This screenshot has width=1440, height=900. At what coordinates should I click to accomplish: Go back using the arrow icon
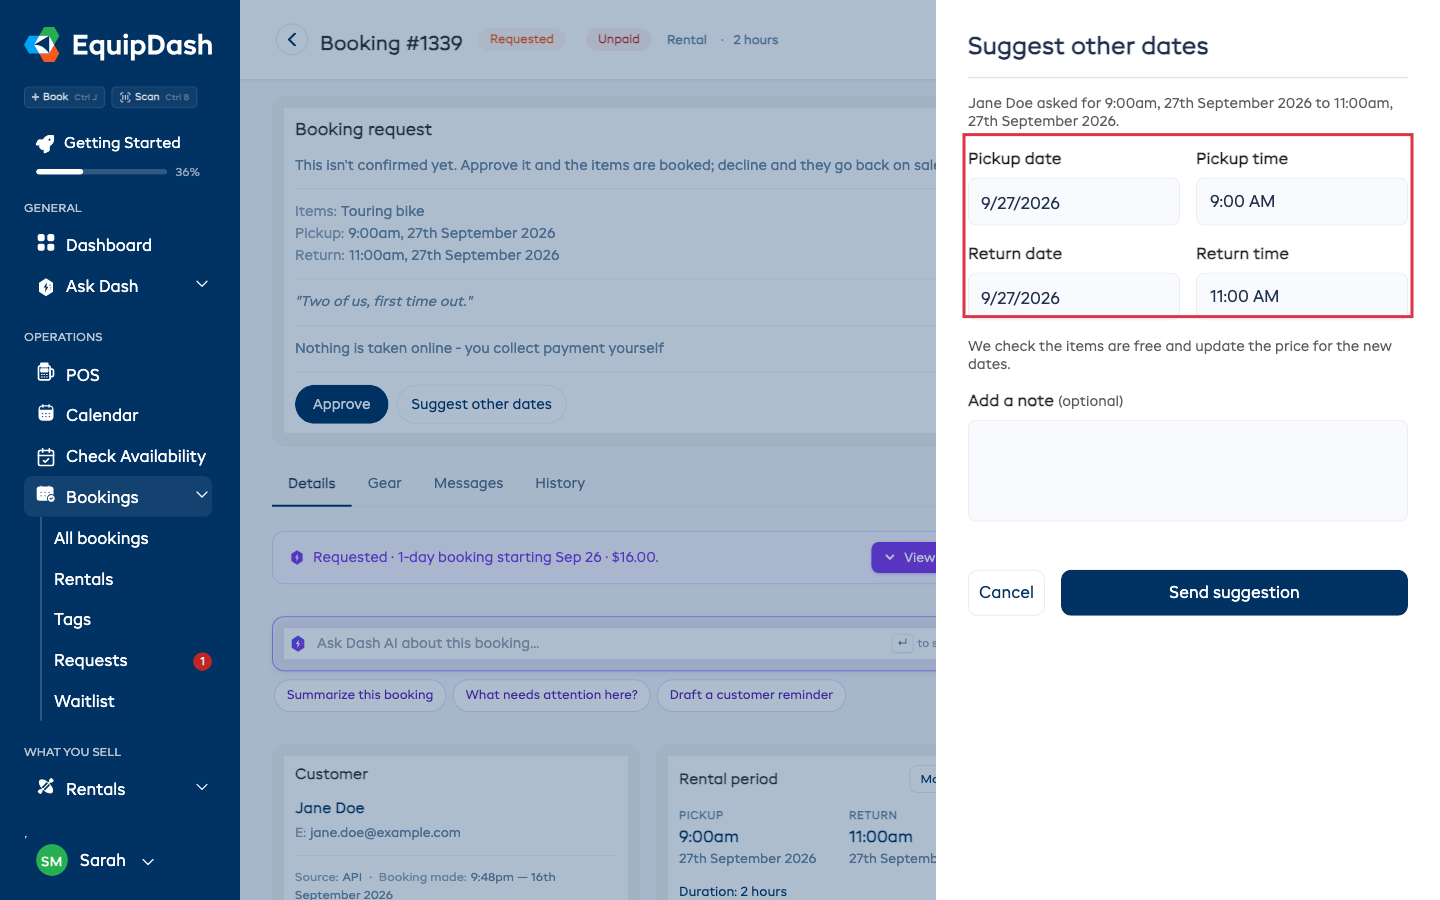click(292, 40)
